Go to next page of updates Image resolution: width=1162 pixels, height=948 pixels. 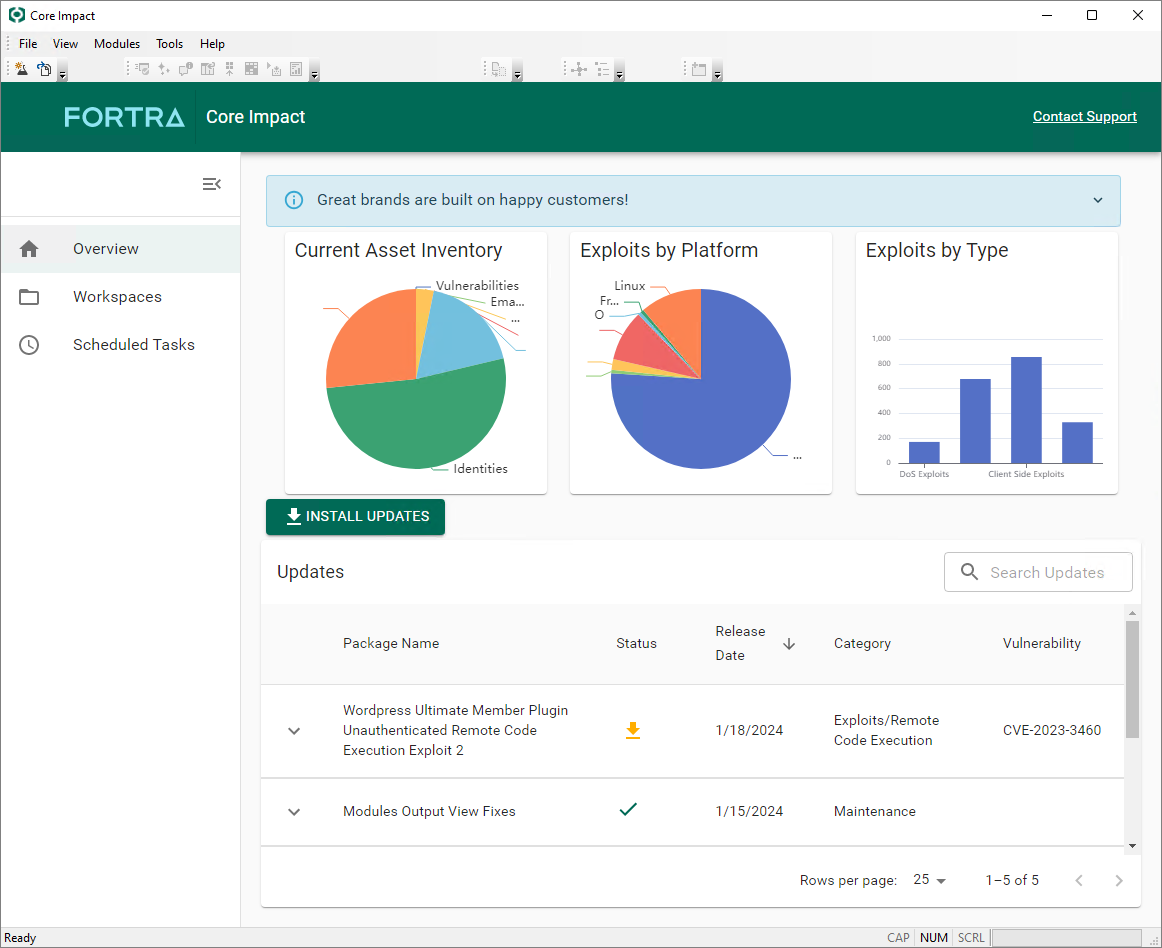(x=1119, y=881)
